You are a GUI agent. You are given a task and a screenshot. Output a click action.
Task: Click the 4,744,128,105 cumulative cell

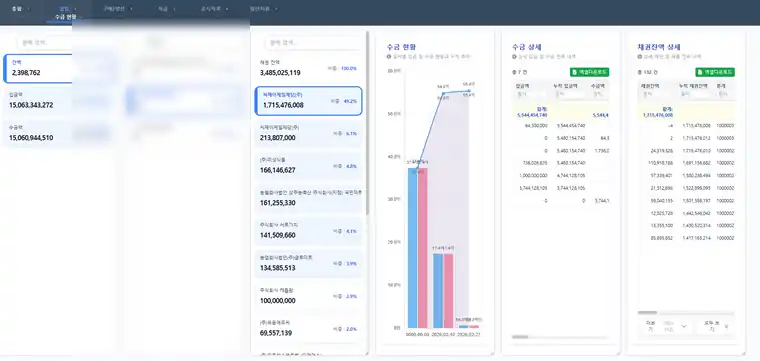571,175
